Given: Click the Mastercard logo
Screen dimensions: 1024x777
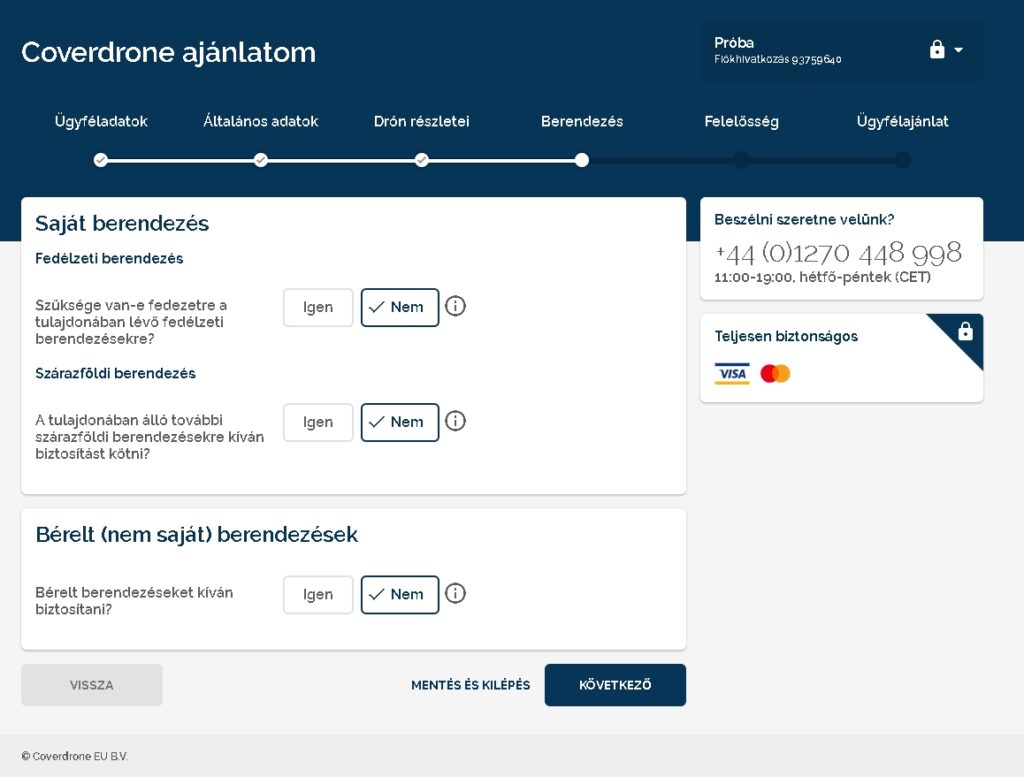Looking at the screenshot, I should point(775,374).
